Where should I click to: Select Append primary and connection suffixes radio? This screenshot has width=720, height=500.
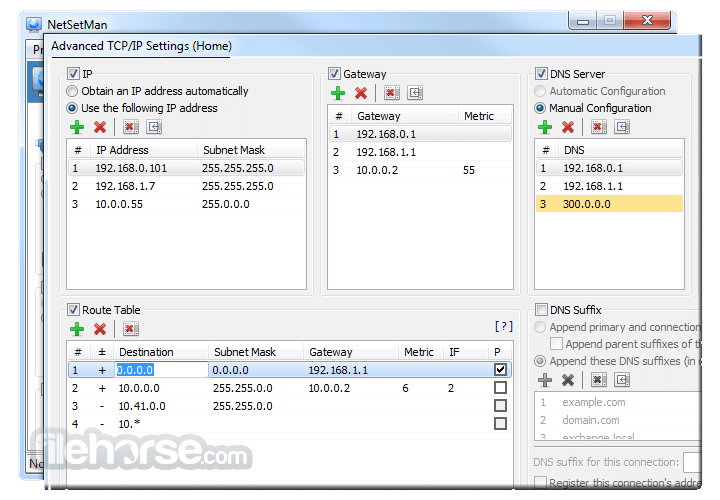coord(540,327)
